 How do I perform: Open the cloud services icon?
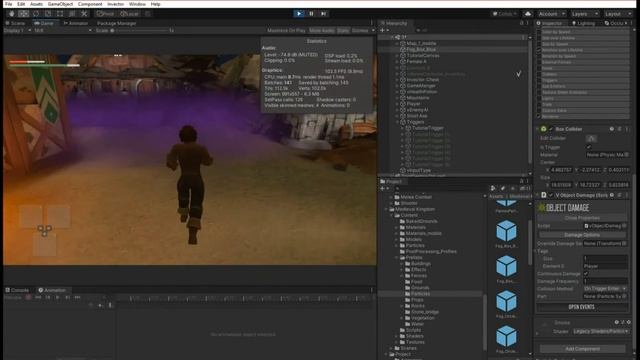click(527, 14)
